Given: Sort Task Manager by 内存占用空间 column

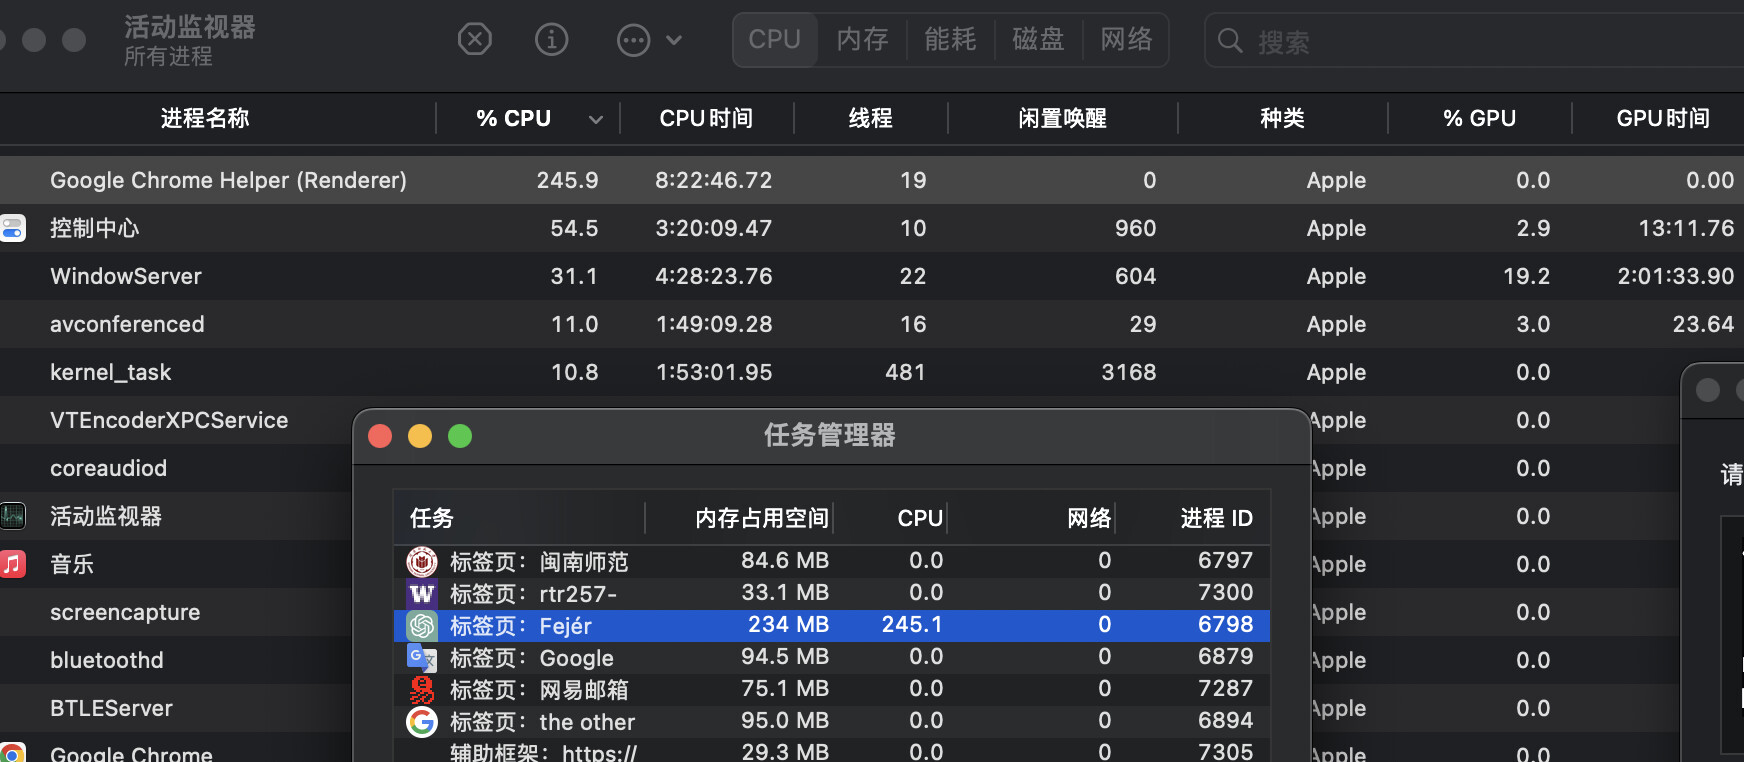Looking at the screenshot, I should [x=762, y=518].
